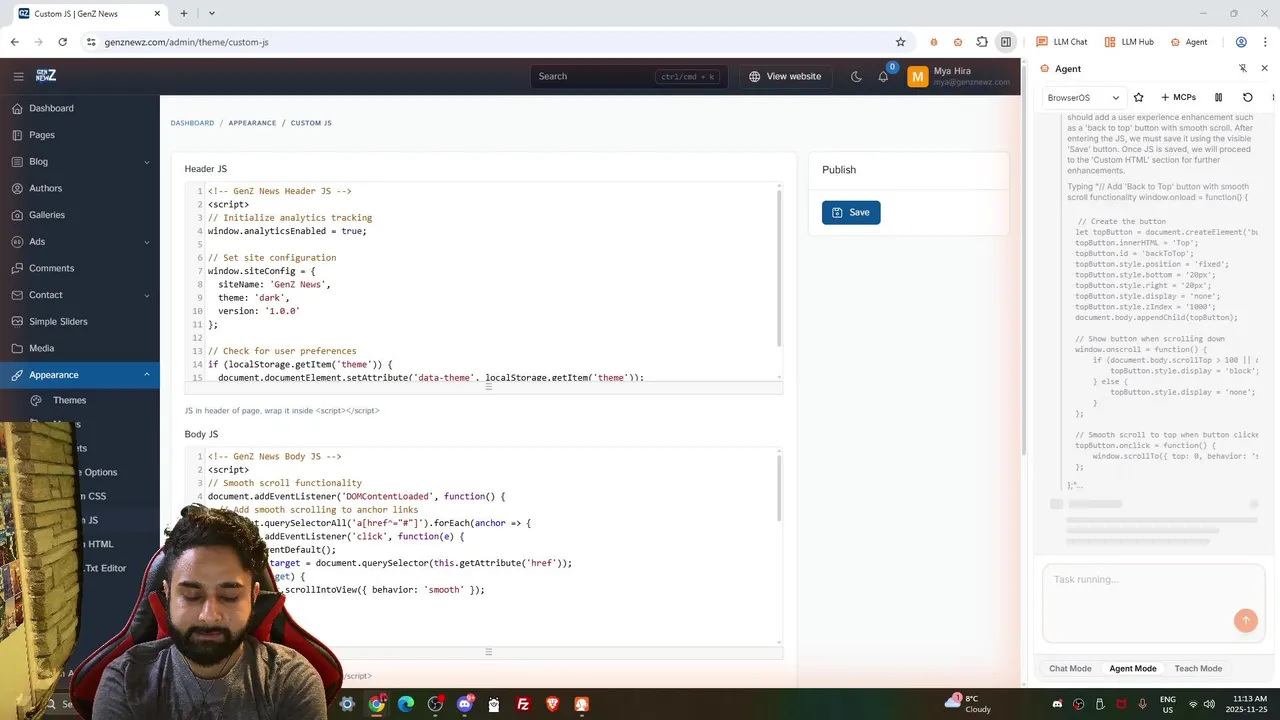Click the GenZ logo in header
1280x720 pixels.
tap(46, 76)
